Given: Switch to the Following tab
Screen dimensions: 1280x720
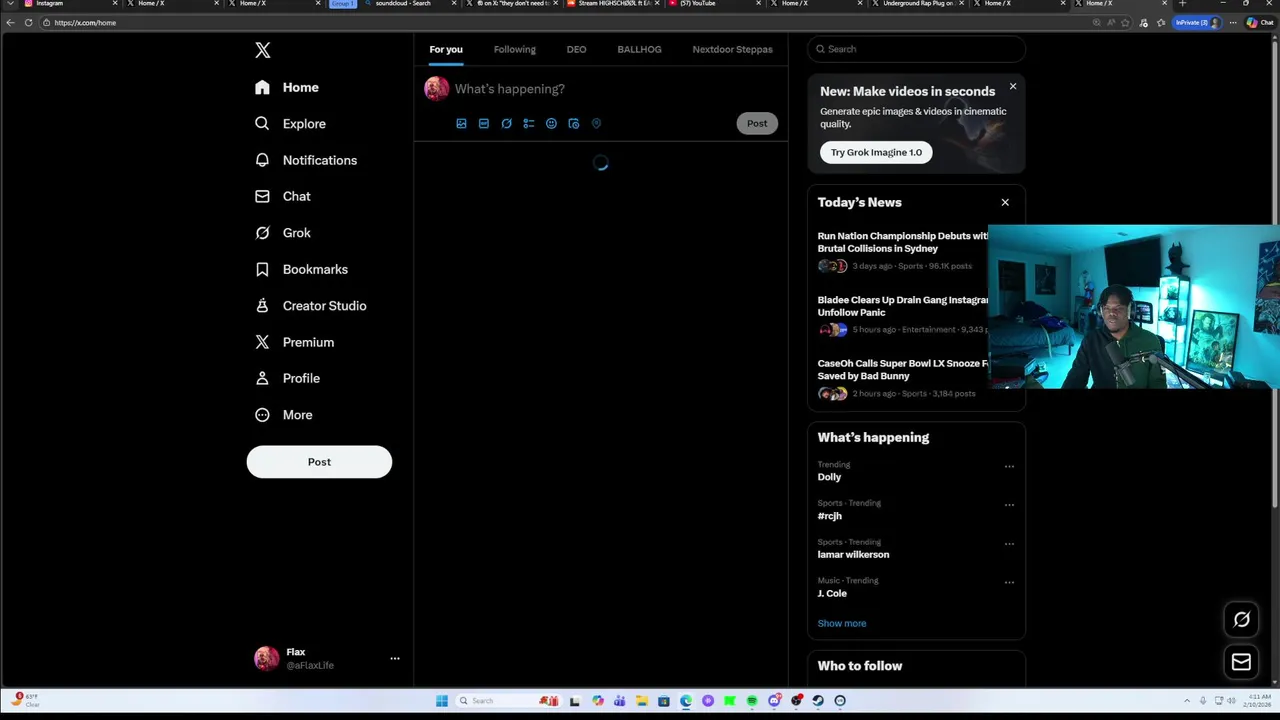Looking at the screenshot, I should pyautogui.click(x=515, y=49).
